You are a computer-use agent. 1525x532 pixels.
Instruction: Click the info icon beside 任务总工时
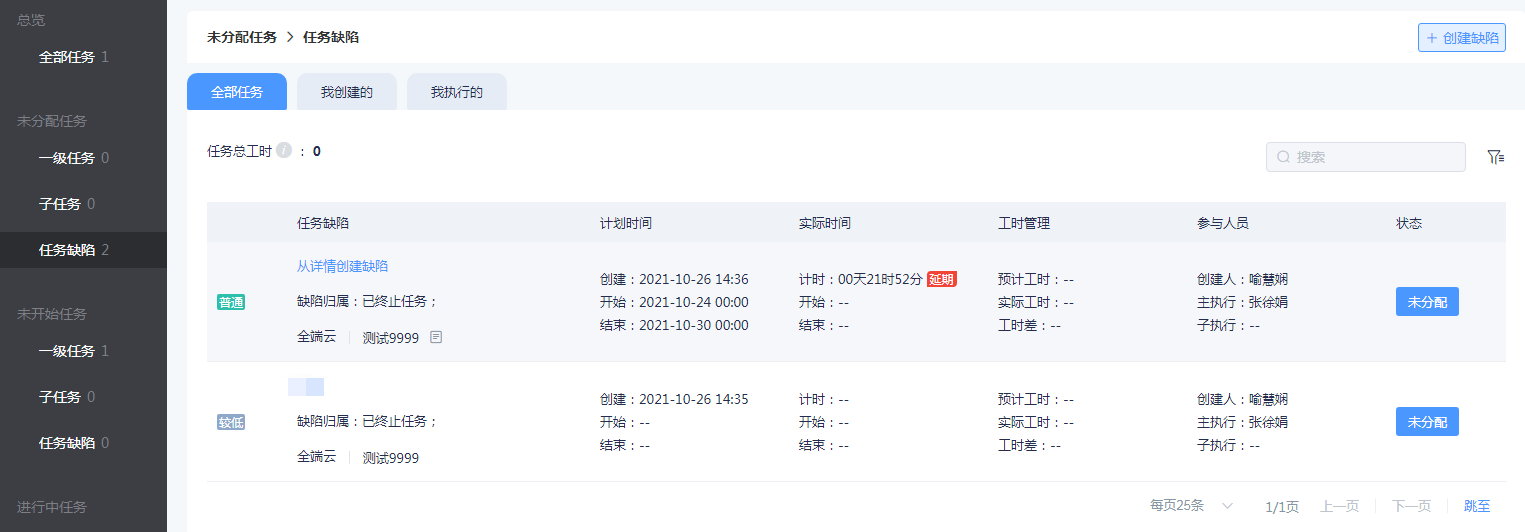[x=284, y=151]
